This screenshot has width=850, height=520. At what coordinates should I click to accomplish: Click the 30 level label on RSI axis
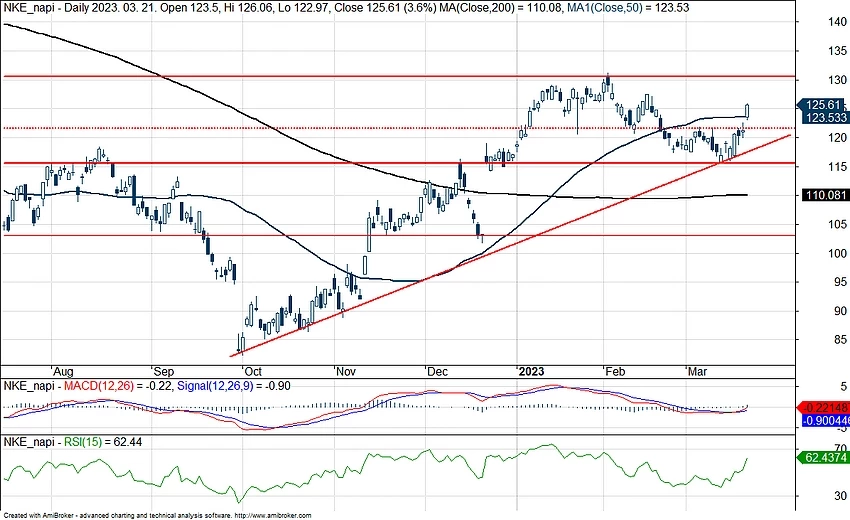click(x=840, y=496)
